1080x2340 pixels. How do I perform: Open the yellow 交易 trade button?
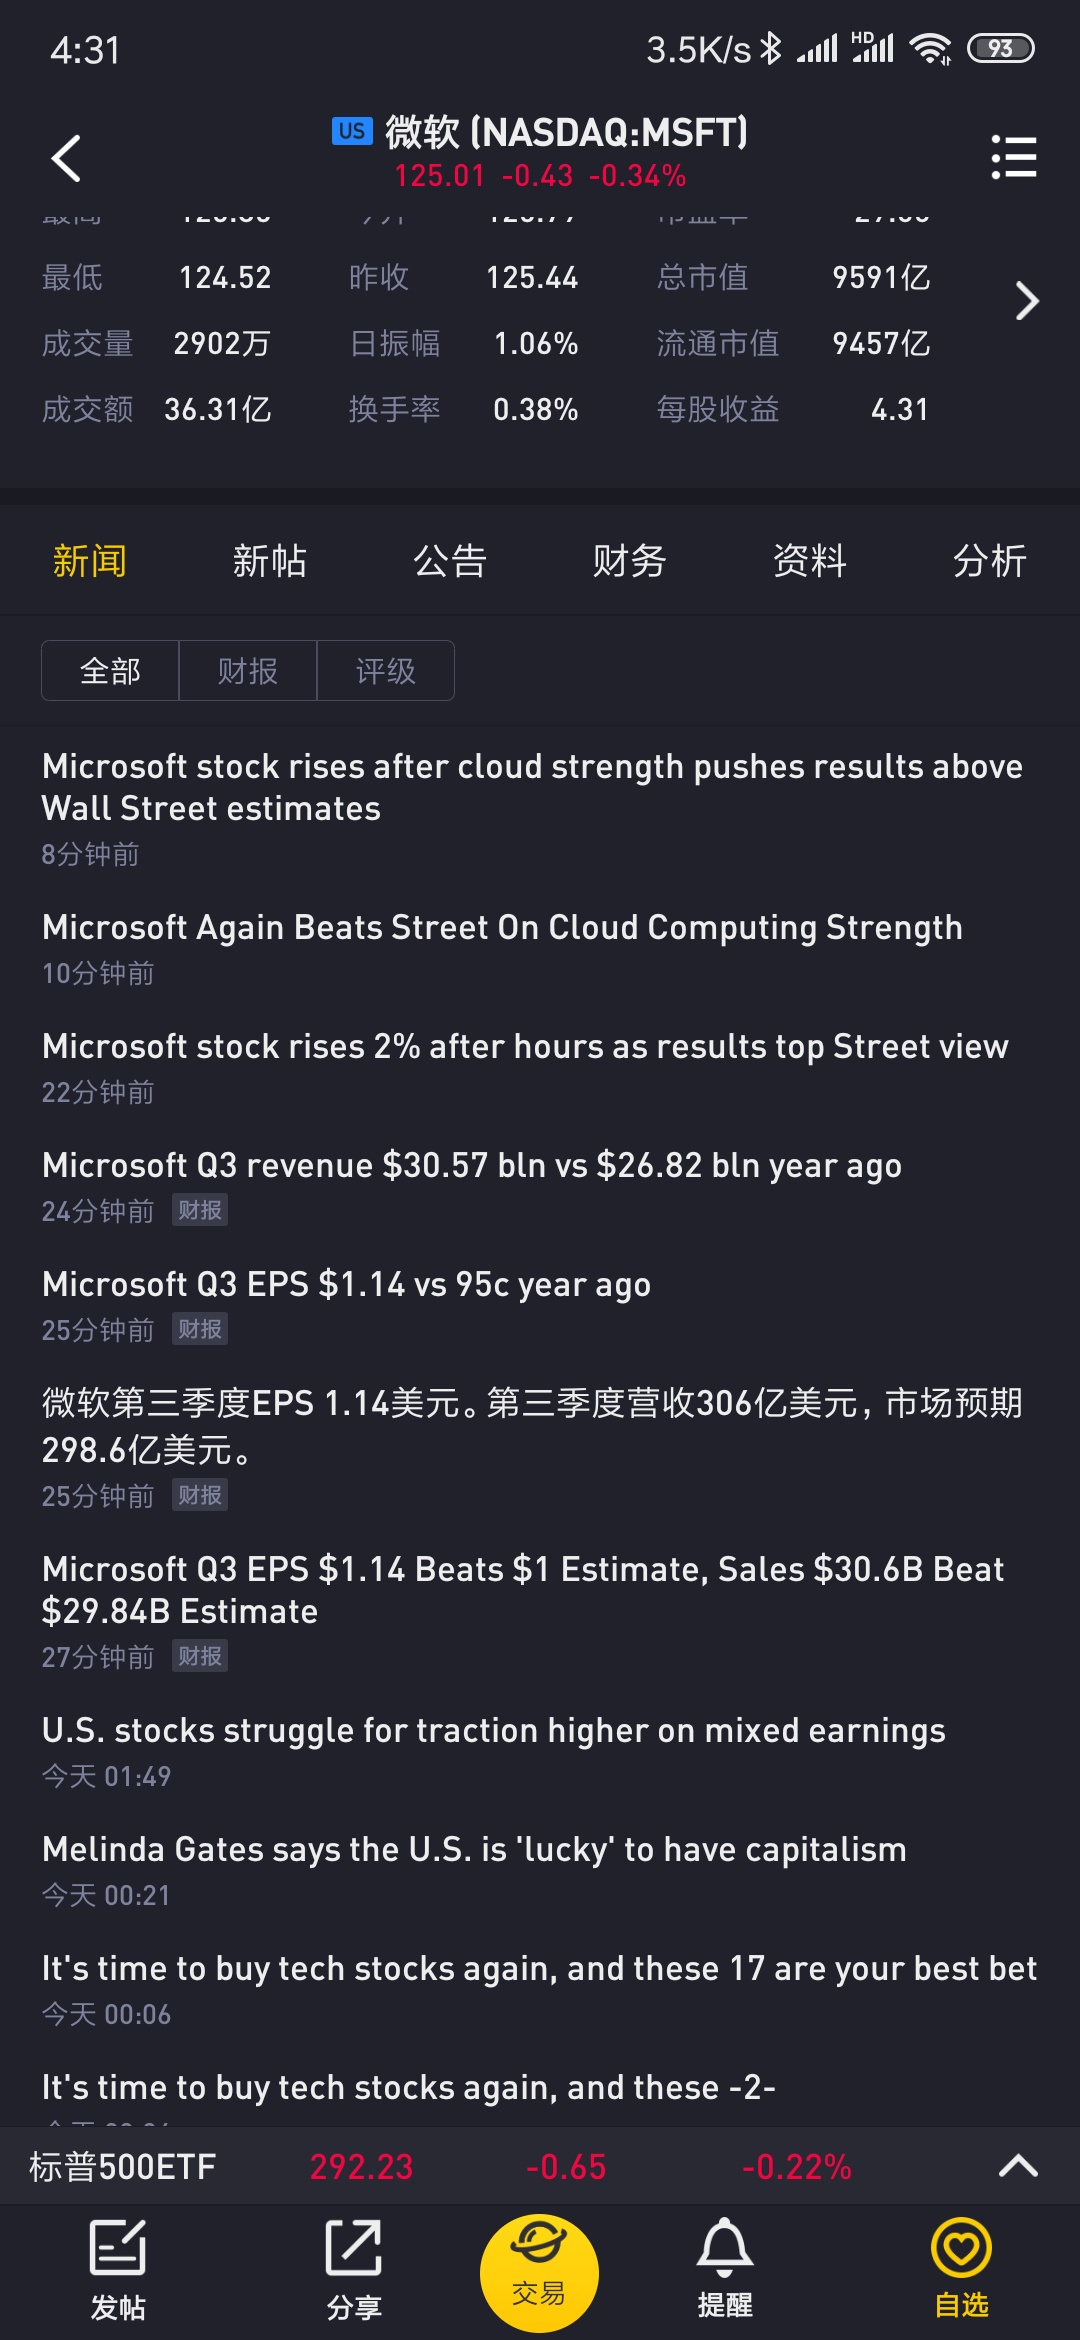539,2273
